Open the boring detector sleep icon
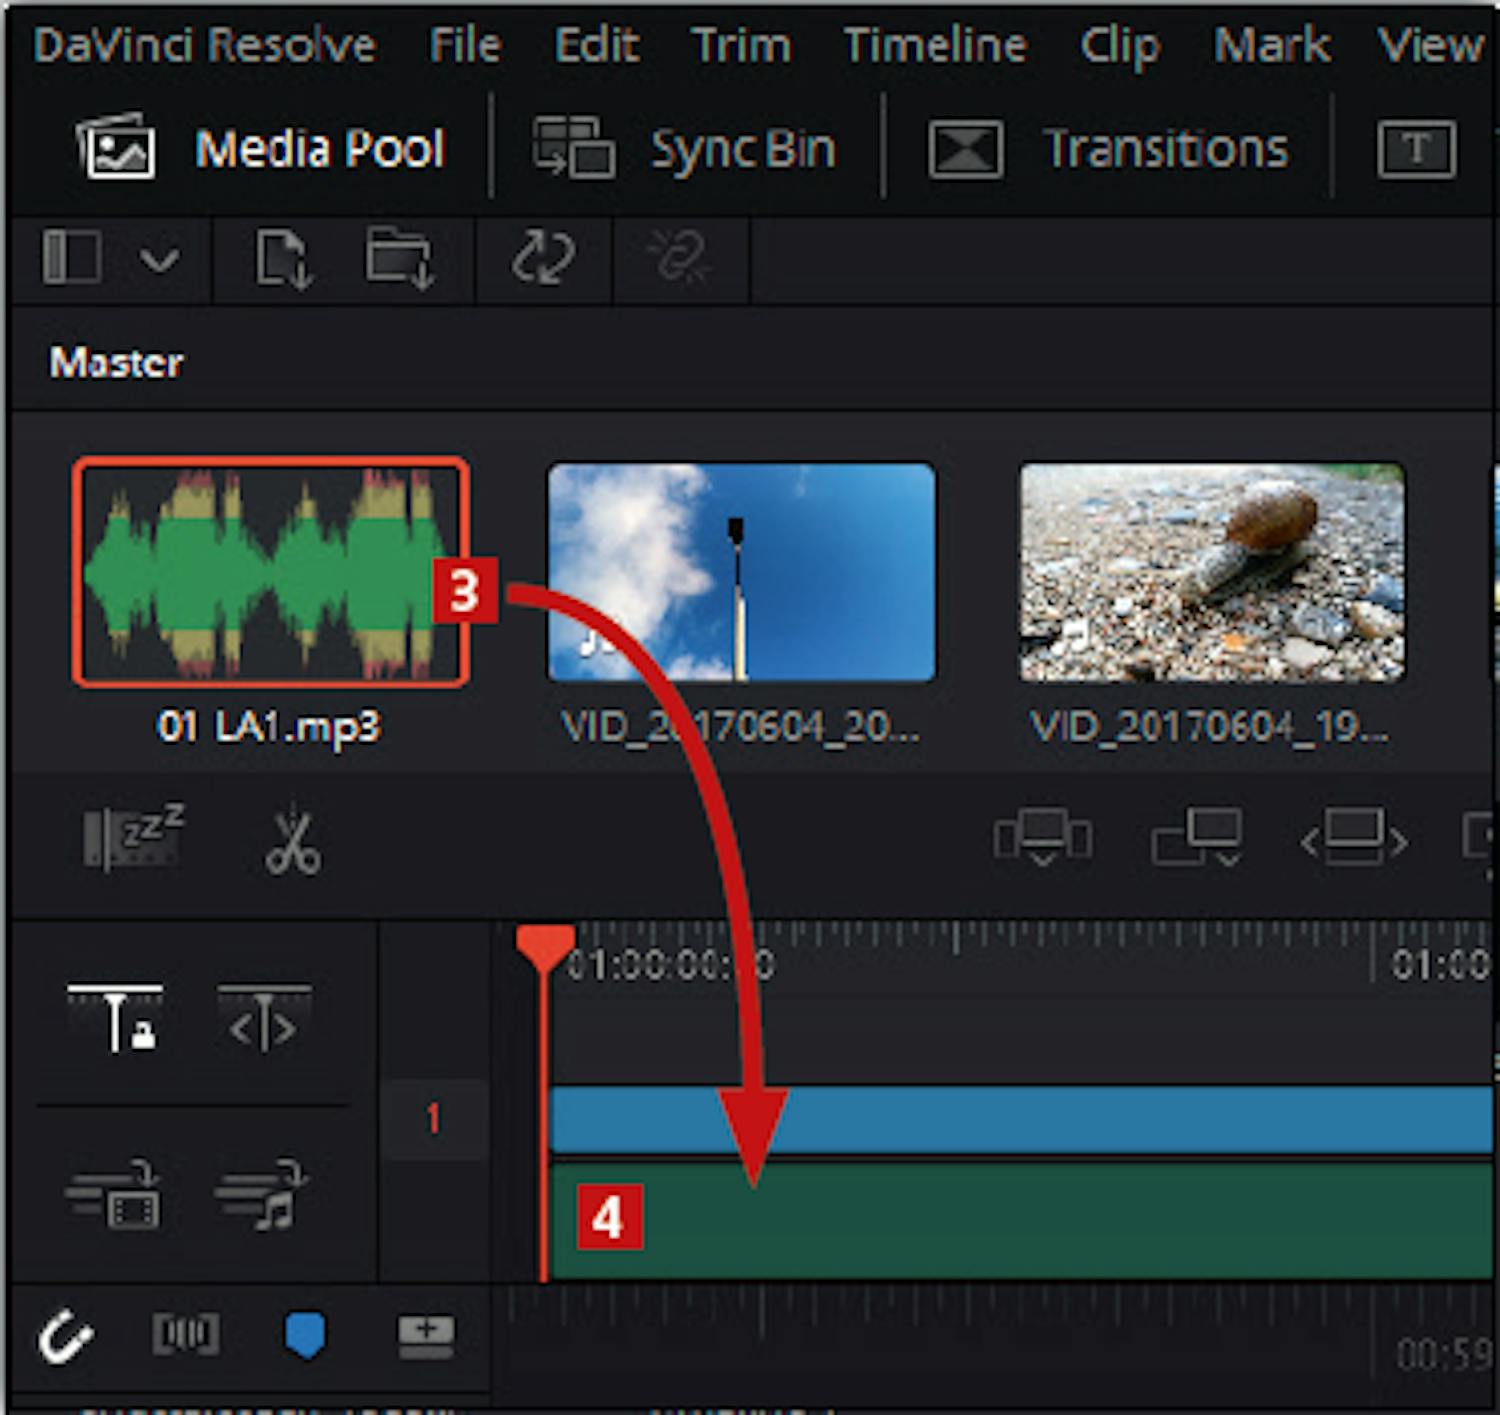 (134, 837)
